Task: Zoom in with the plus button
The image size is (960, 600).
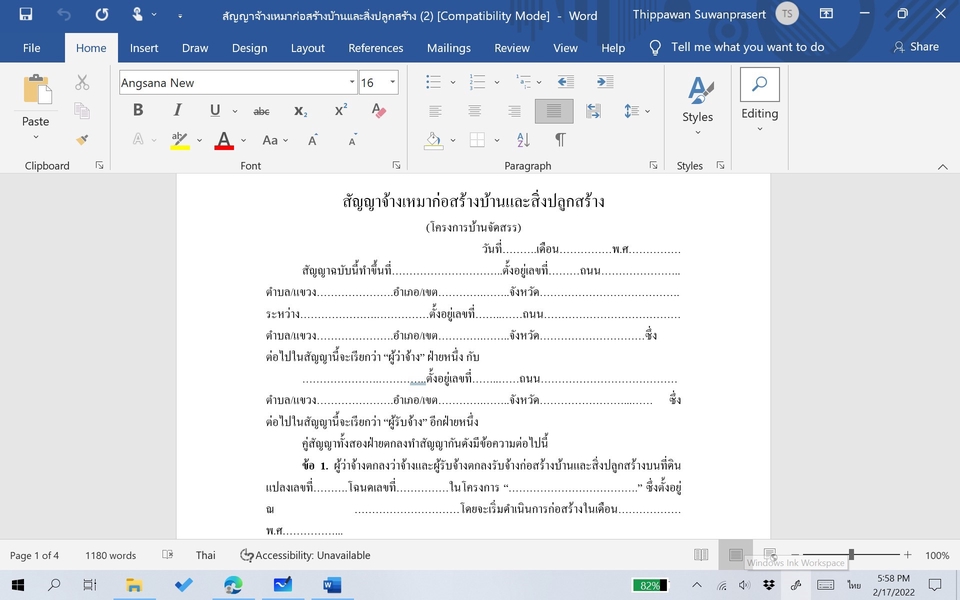Action: click(x=907, y=555)
